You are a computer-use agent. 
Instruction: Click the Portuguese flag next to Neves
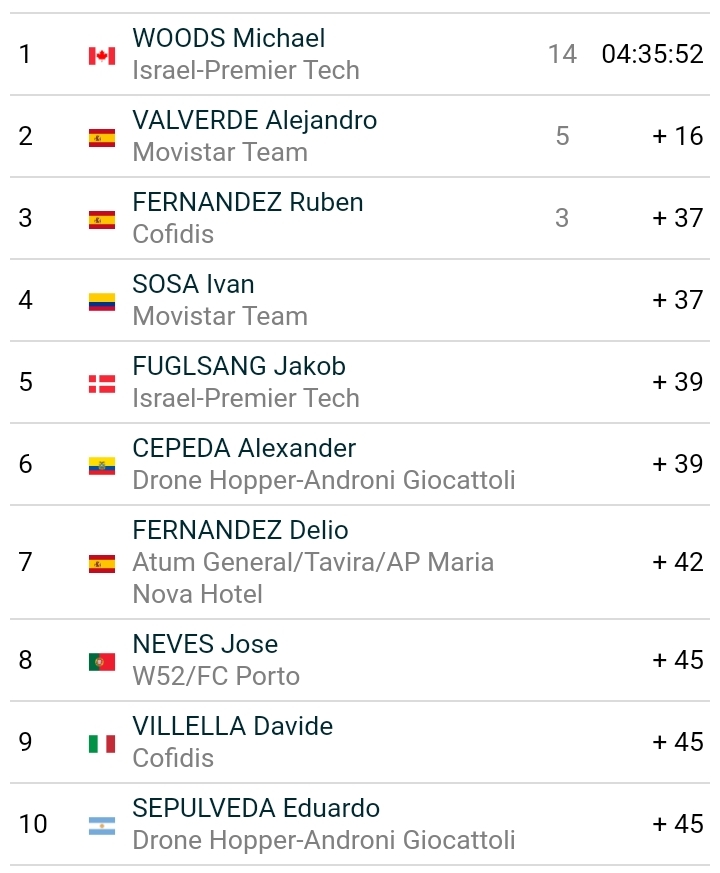[x=102, y=661]
